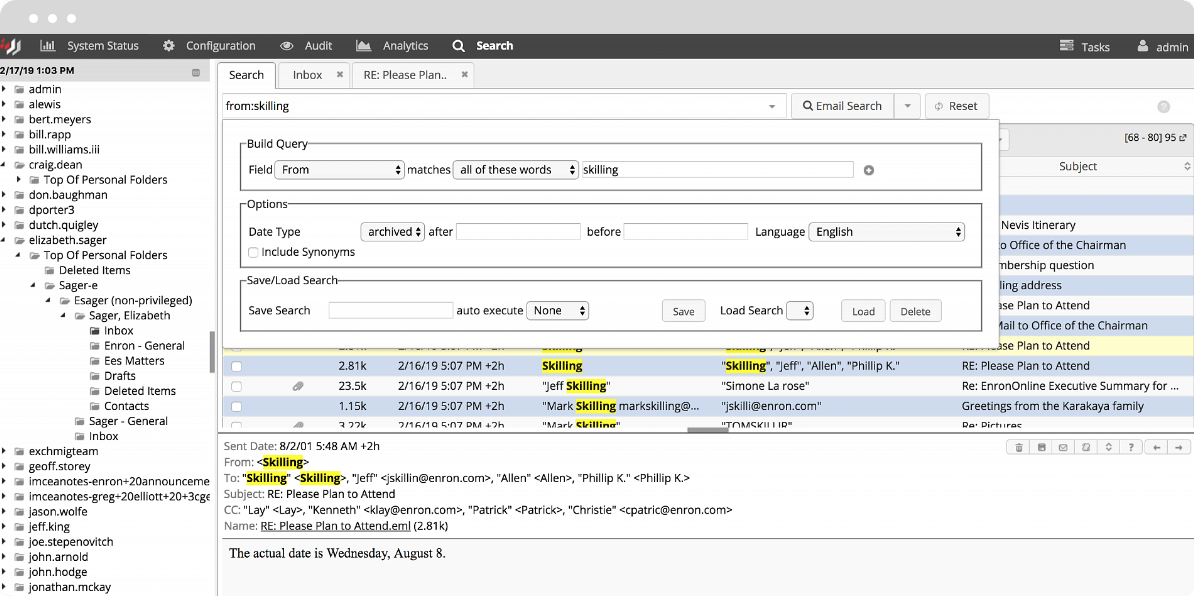Enable the Include Synonyms checkbox

coord(253,252)
